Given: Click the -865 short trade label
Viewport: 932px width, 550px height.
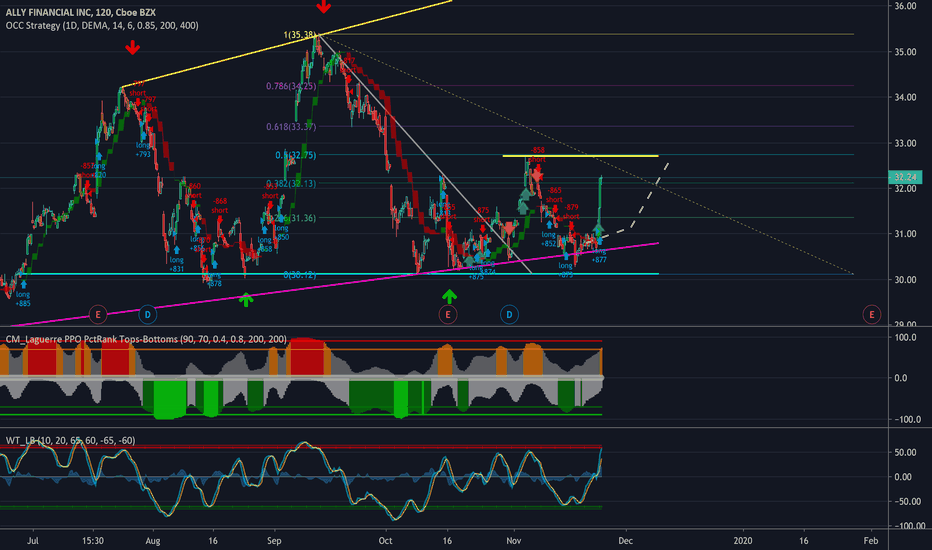Looking at the screenshot, I should pos(554,195).
